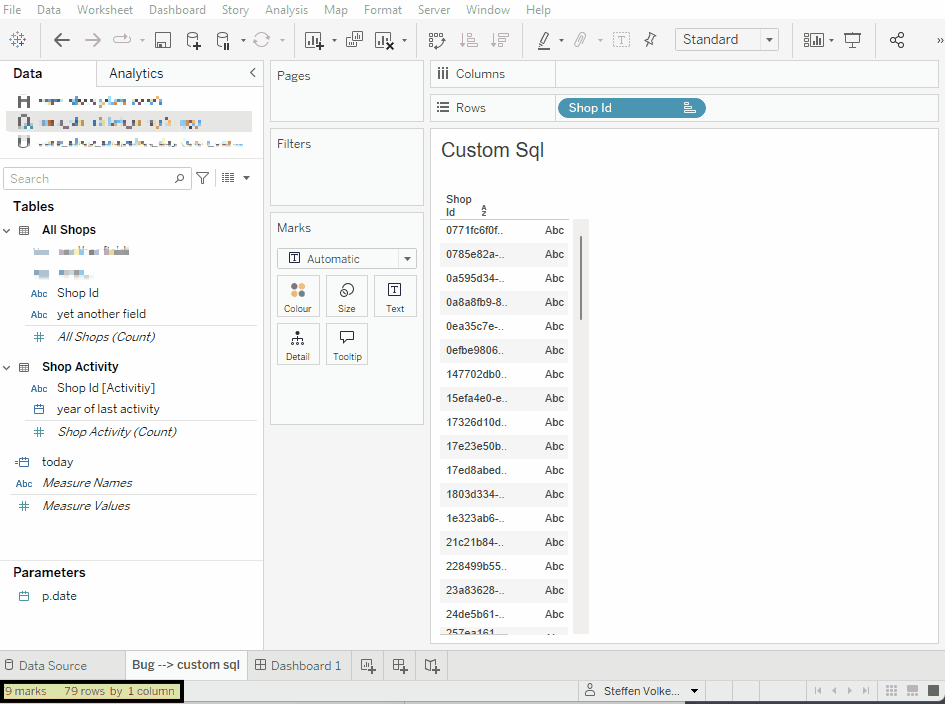Collapse the All Shops table

(x=7, y=231)
